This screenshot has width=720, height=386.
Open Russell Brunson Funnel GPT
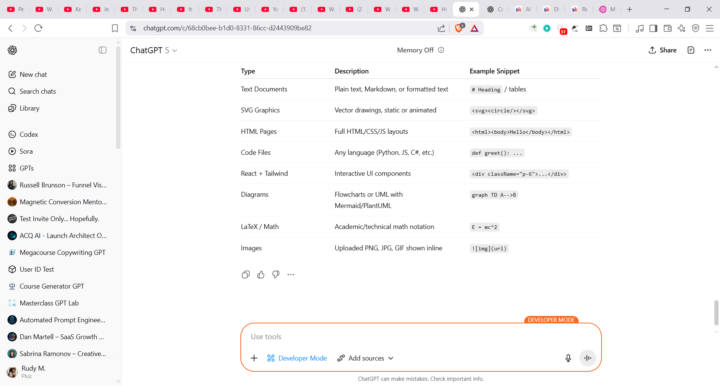click(x=57, y=185)
